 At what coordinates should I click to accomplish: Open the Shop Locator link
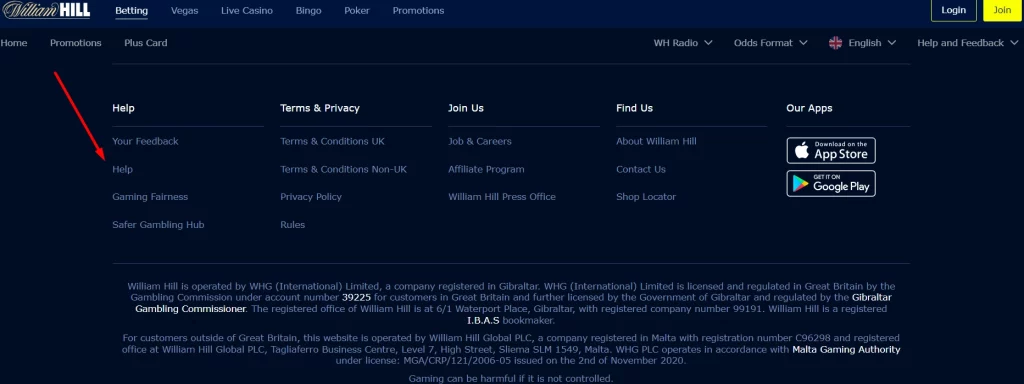[x=646, y=197]
